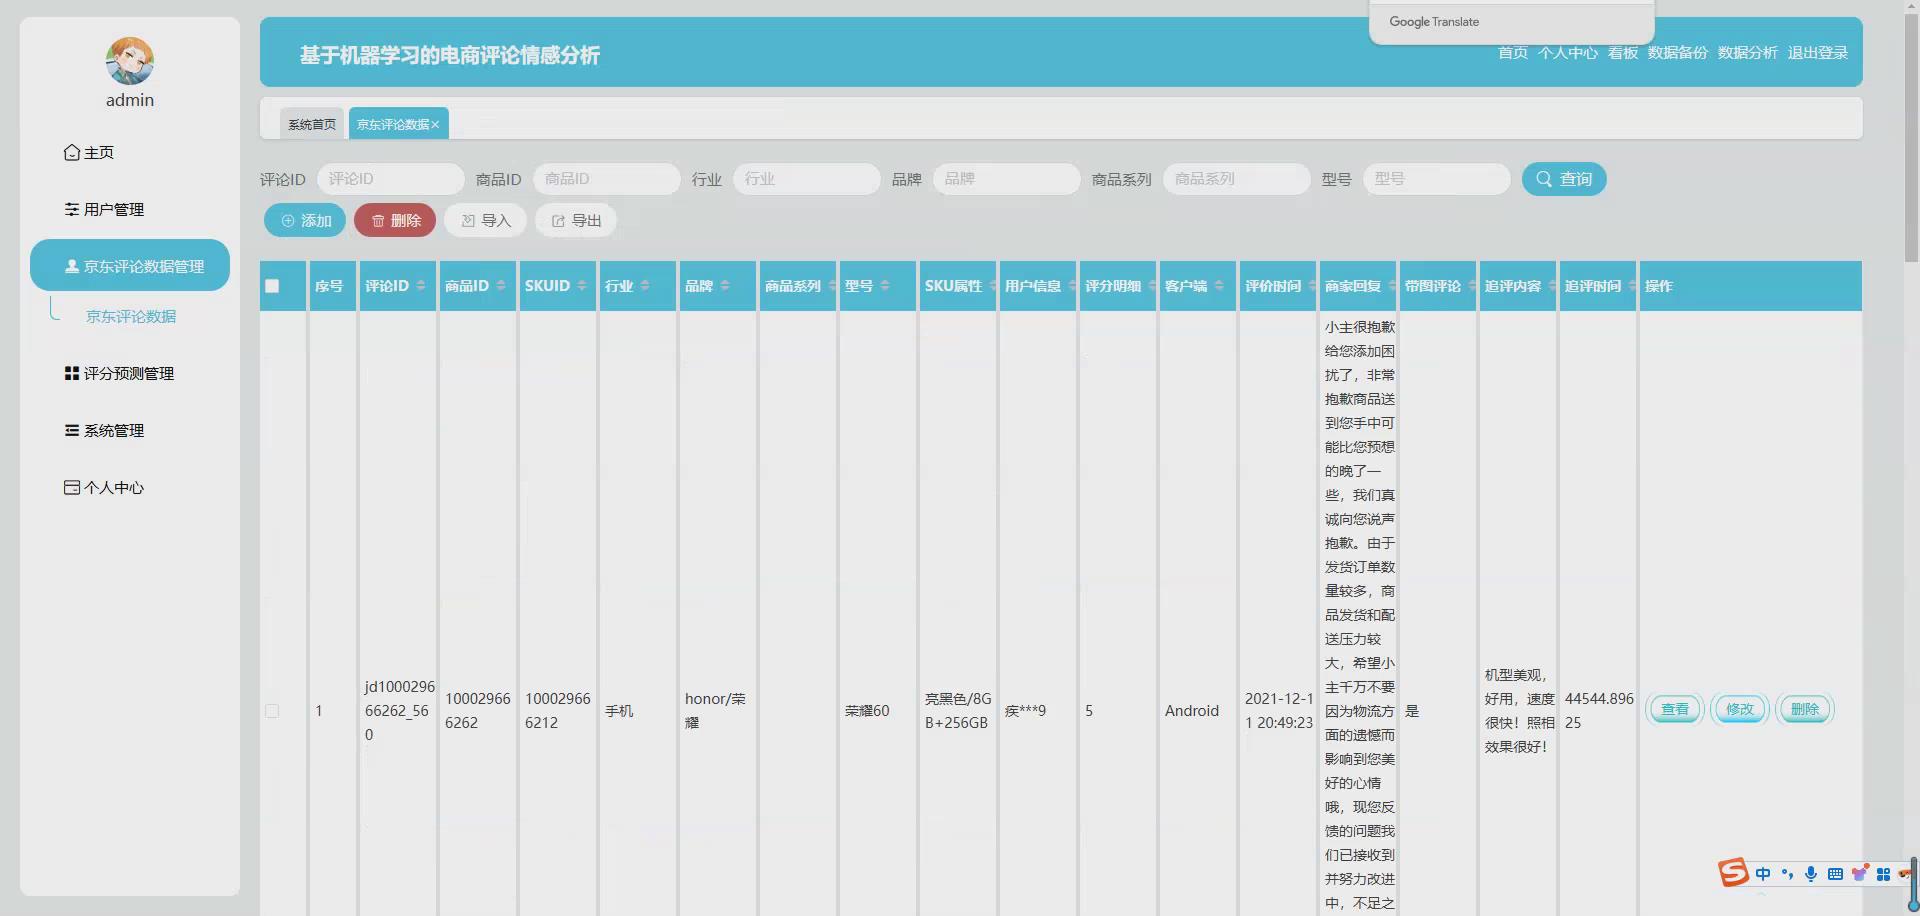Focus the 型号 search field

[x=1437, y=179]
